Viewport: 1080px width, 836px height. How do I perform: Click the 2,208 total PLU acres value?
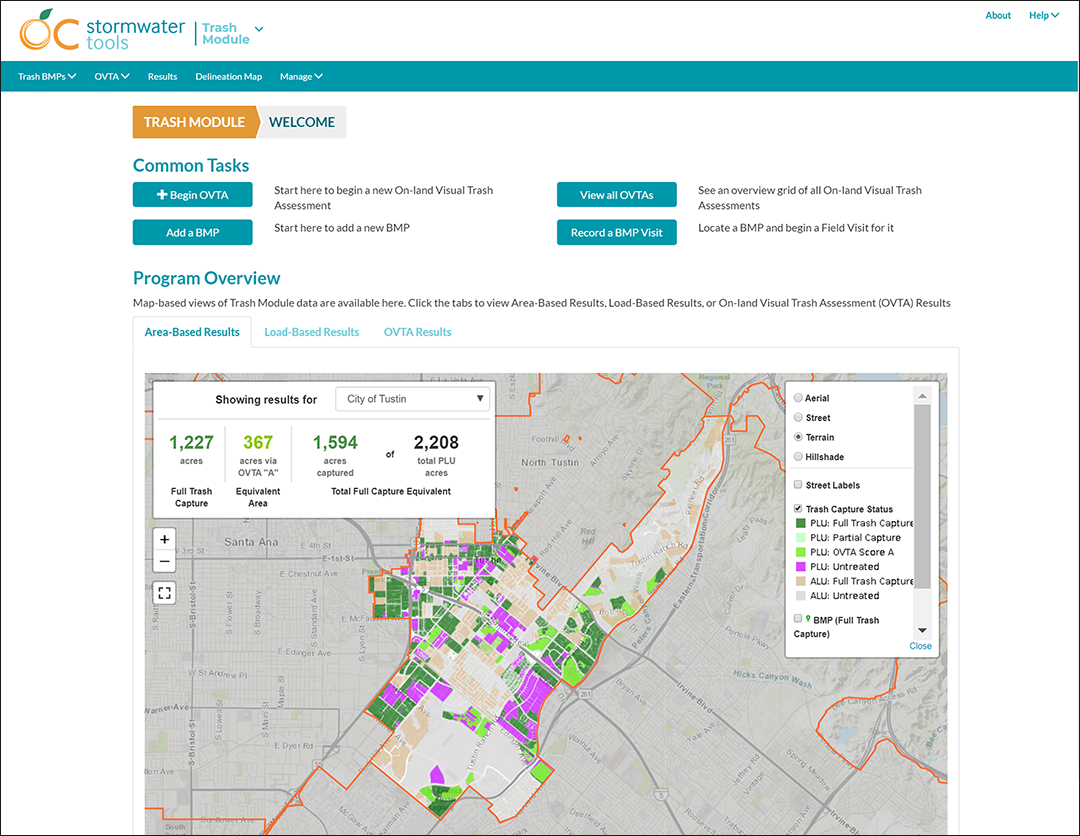[x=436, y=442]
